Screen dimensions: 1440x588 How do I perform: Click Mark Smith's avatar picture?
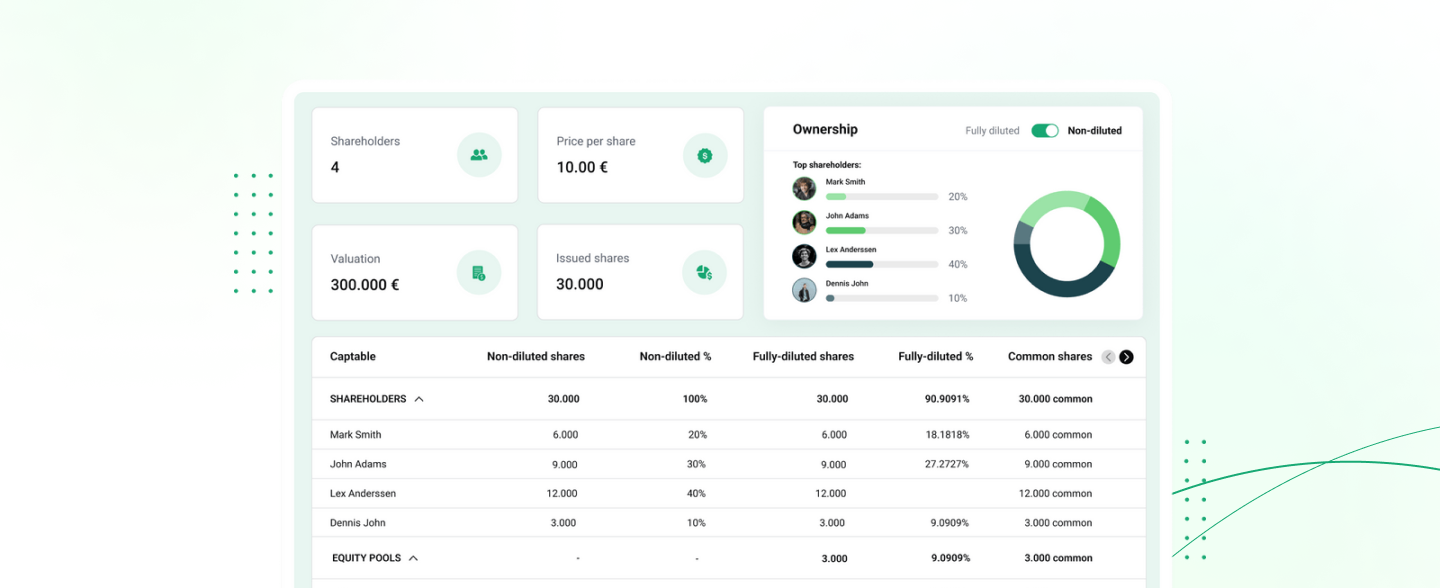pyautogui.click(x=804, y=189)
